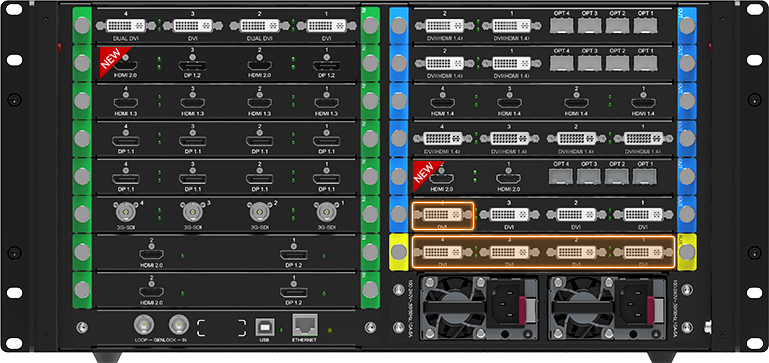Select highlighted DVI port 4 on output card
Screen dimensions: 769x363
pos(443,215)
